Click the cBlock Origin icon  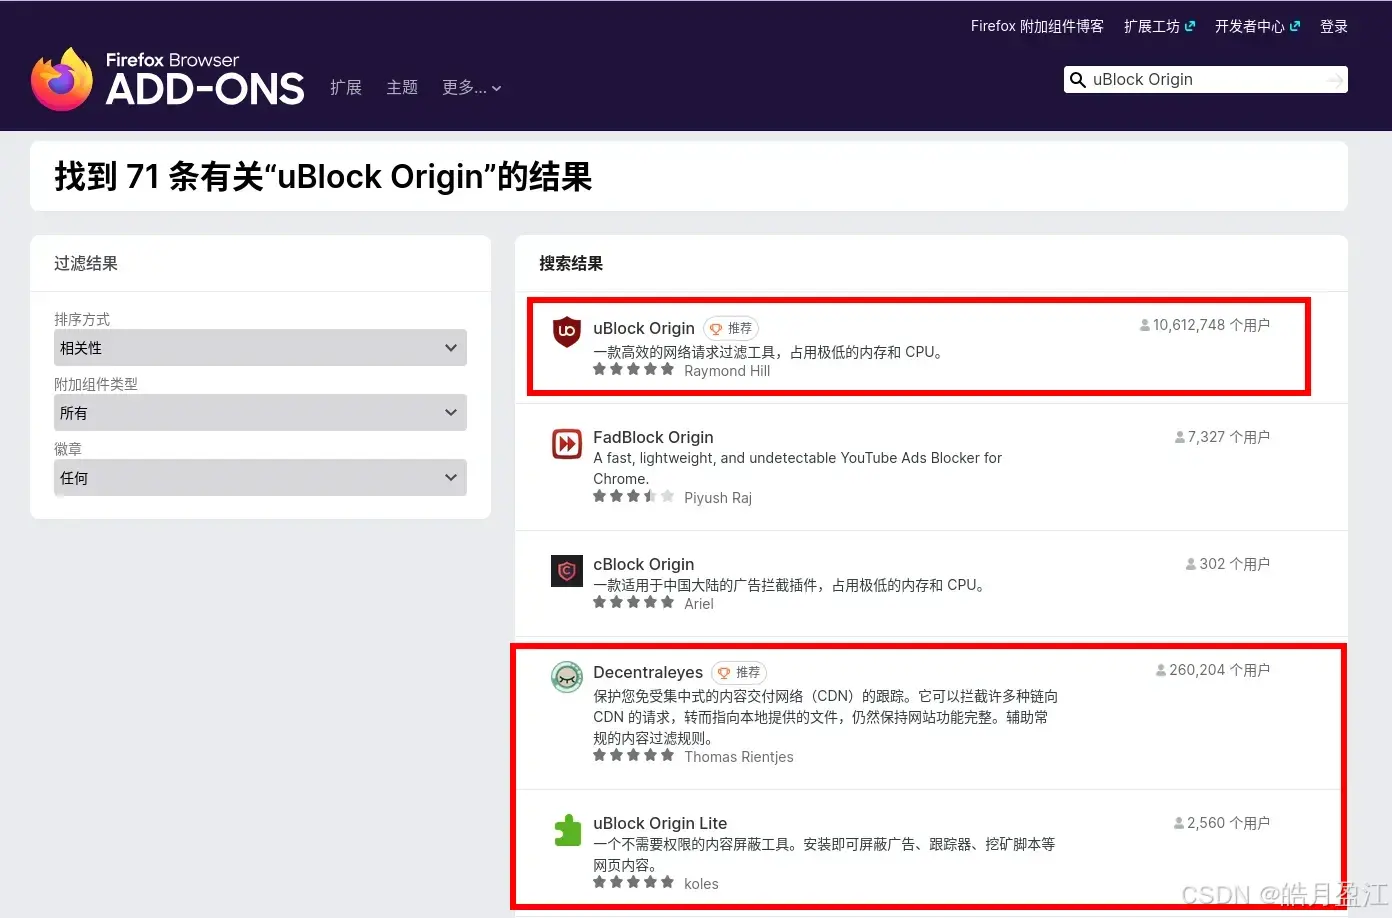click(567, 570)
